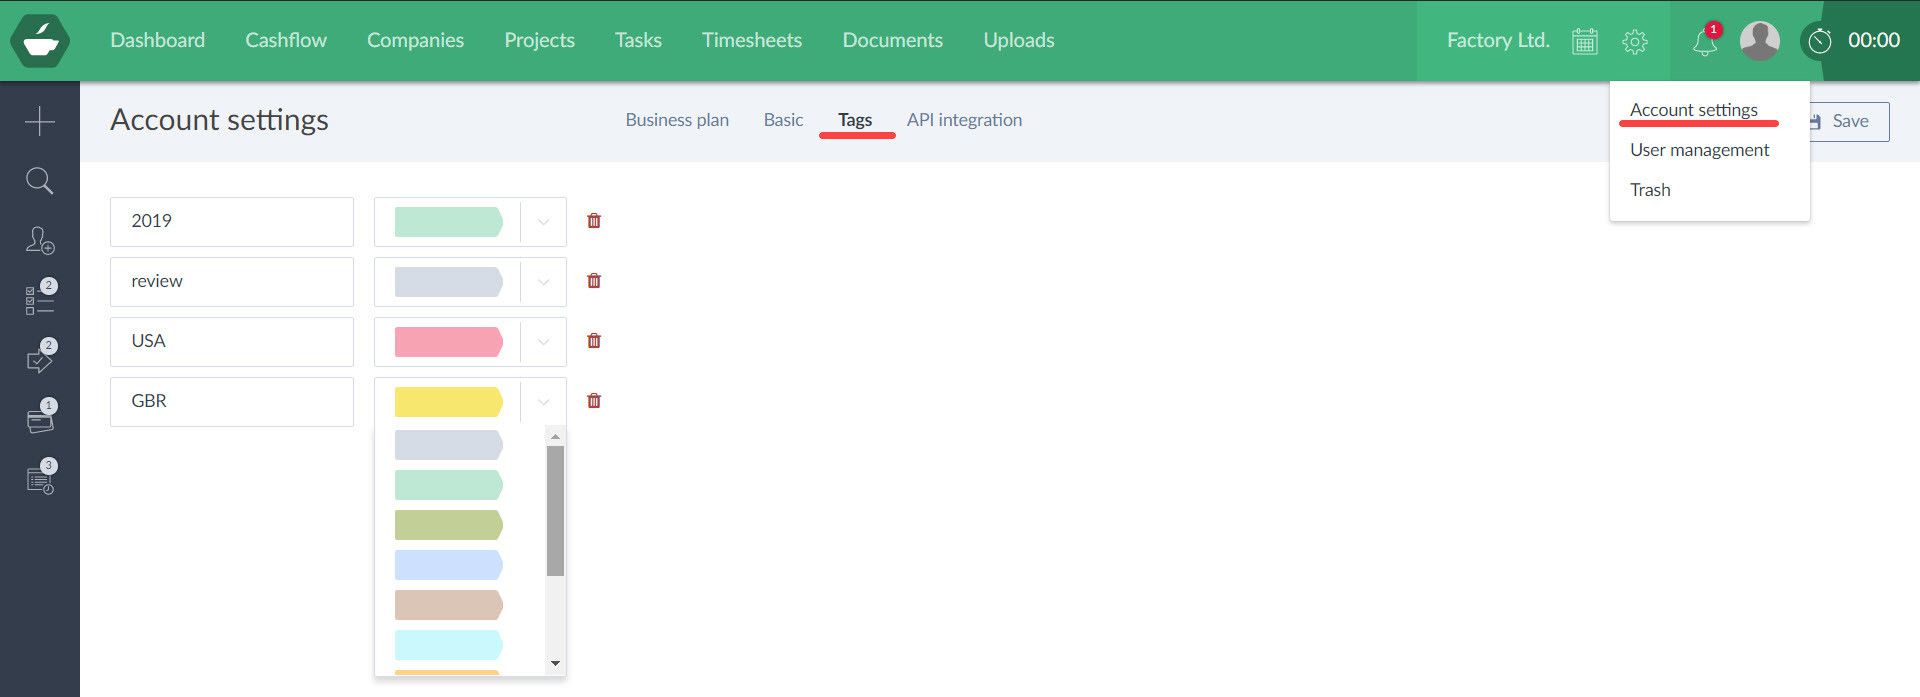
Task: Switch to the API integration tab
Action: click(964, 120)
